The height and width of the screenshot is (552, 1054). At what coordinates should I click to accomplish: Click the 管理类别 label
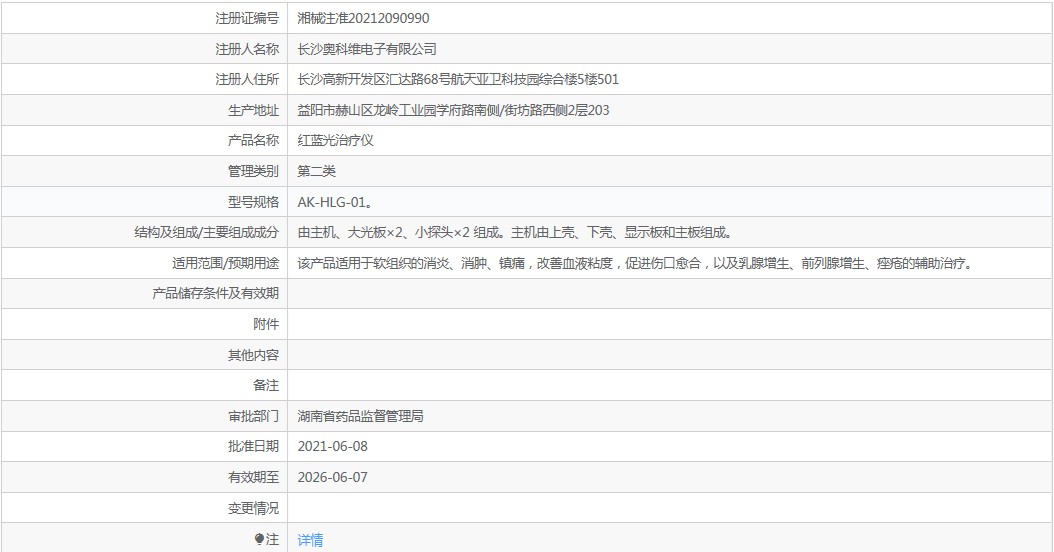coord(253,171)
